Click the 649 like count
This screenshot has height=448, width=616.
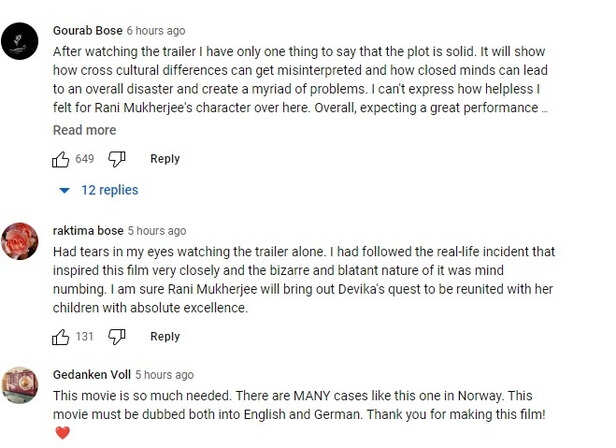(85, 159)
